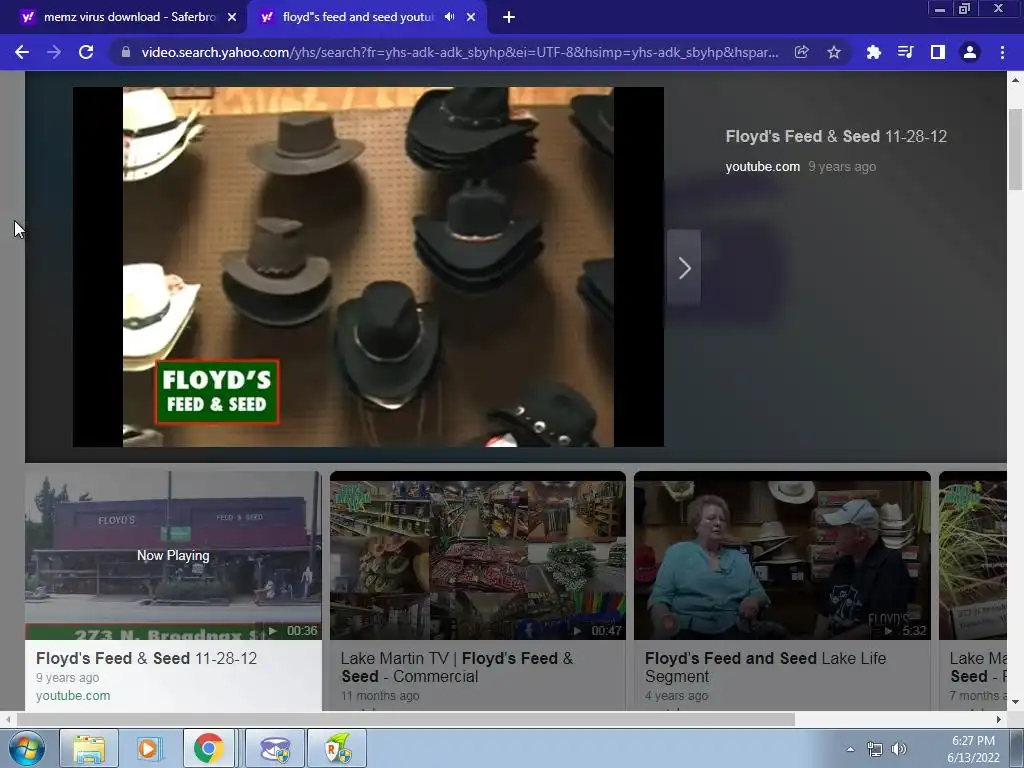Viewport: 1024px width, 768px height.
Task: Click the vertical scrollbar down arrow
Action: click(x=1015, y=702)
